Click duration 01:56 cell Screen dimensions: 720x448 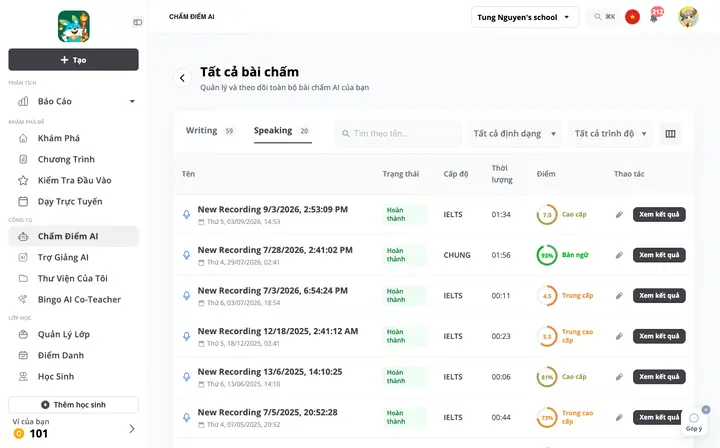[501, 255]
